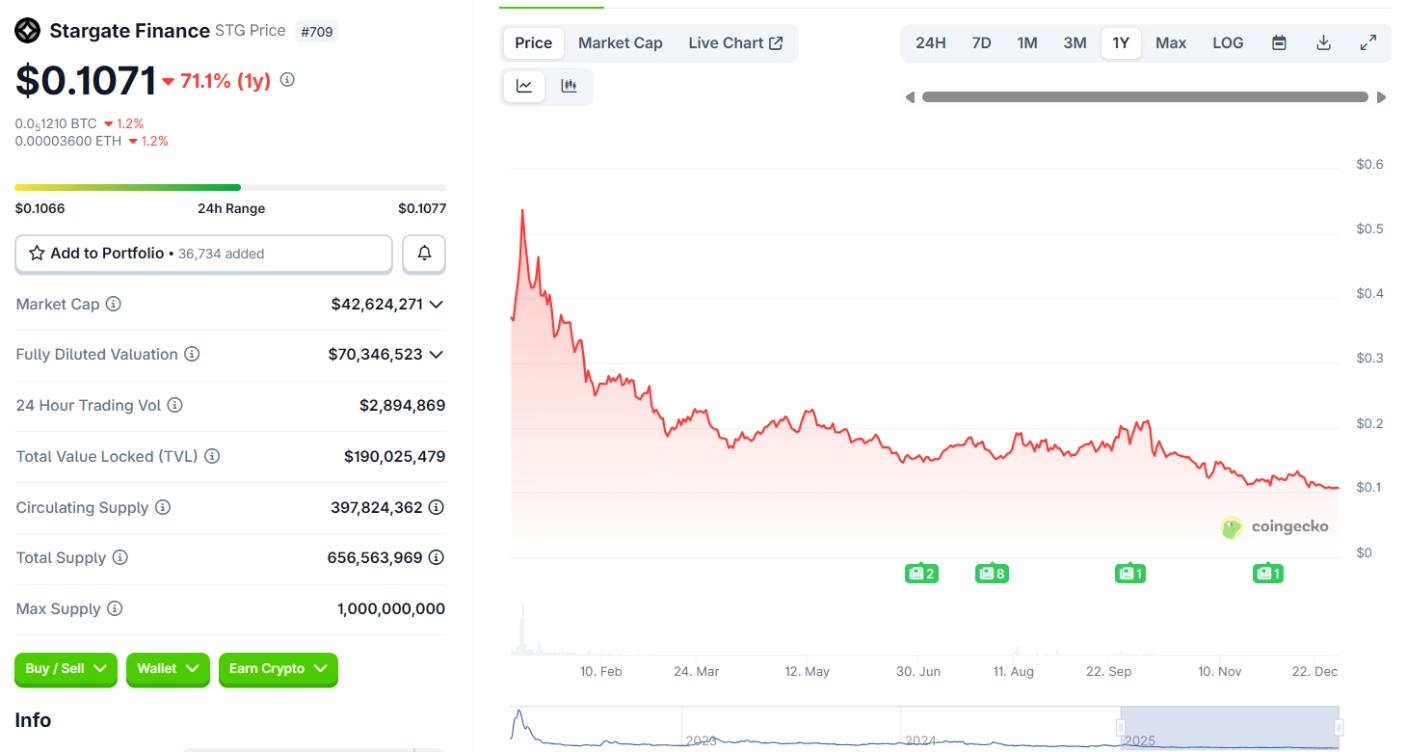The height and width of the screenshot is (752, 1407).
Task: Select the Max time range
Action: coord(1170,43)
